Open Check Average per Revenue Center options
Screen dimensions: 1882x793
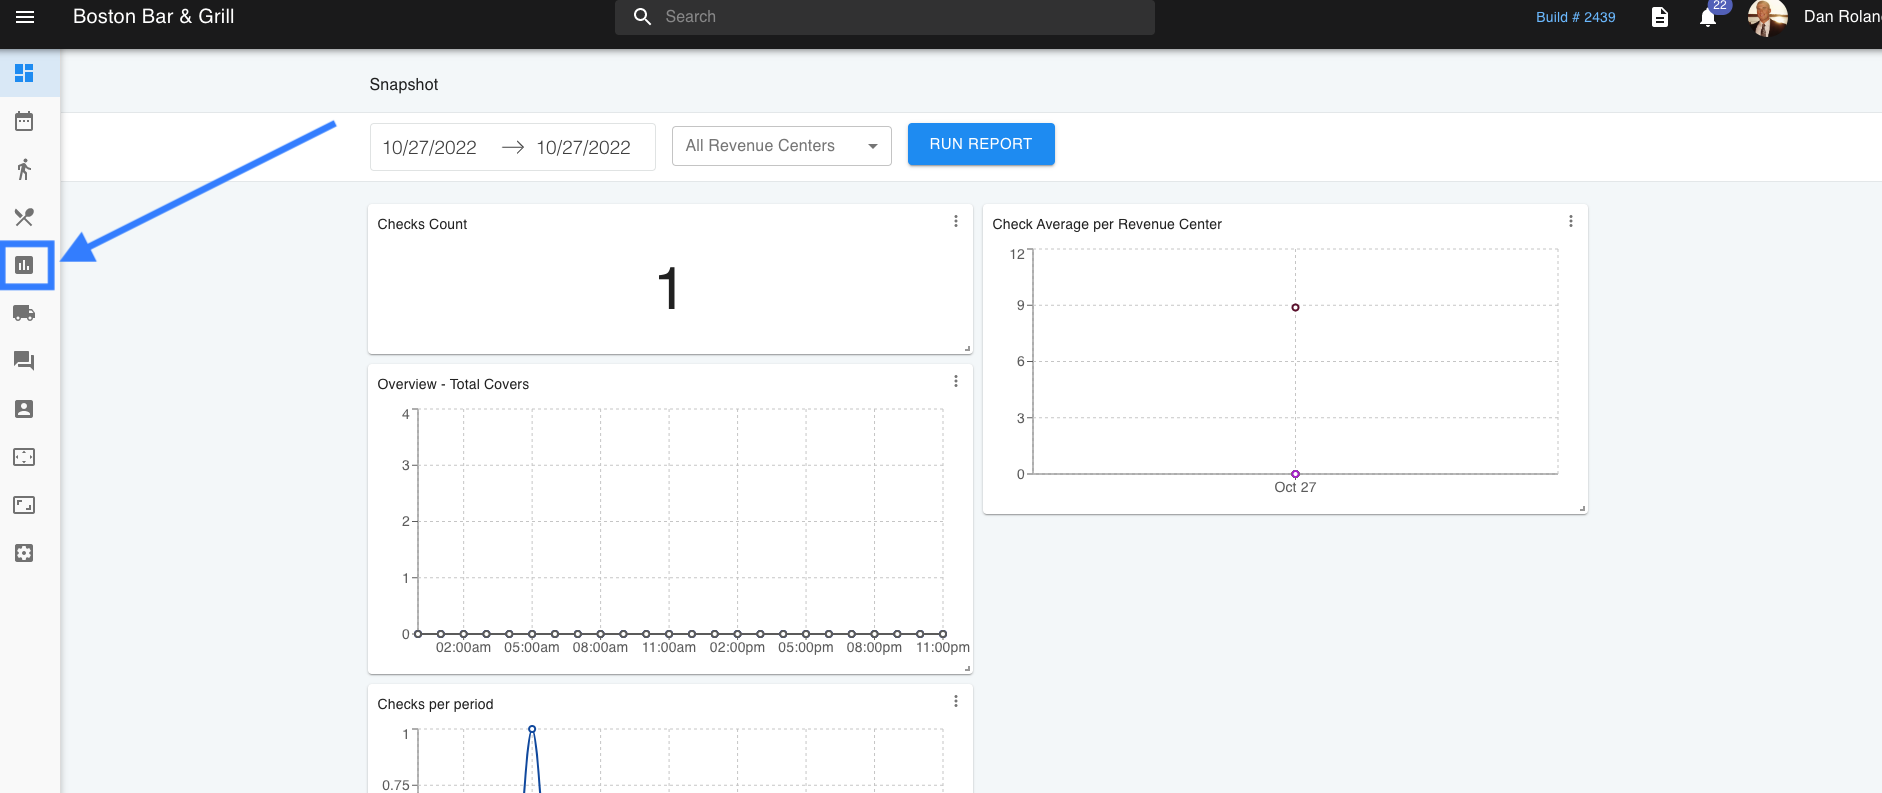(x=1571, y=221)
